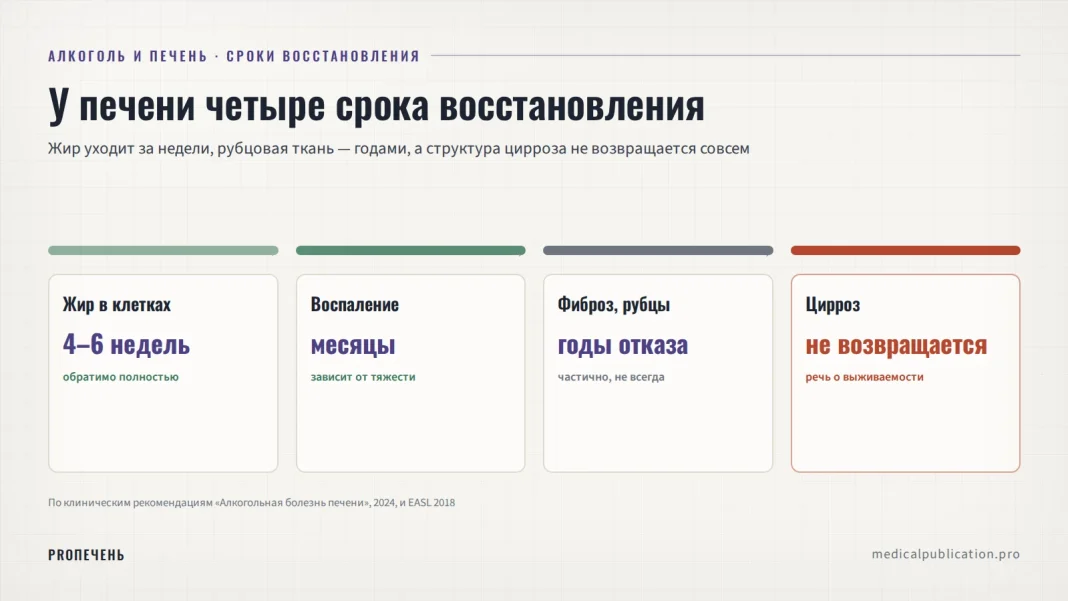This screenshot has height=601, width=1068.
Task: Click the note 'частично, не всегда'
Action: click(611, 377)
